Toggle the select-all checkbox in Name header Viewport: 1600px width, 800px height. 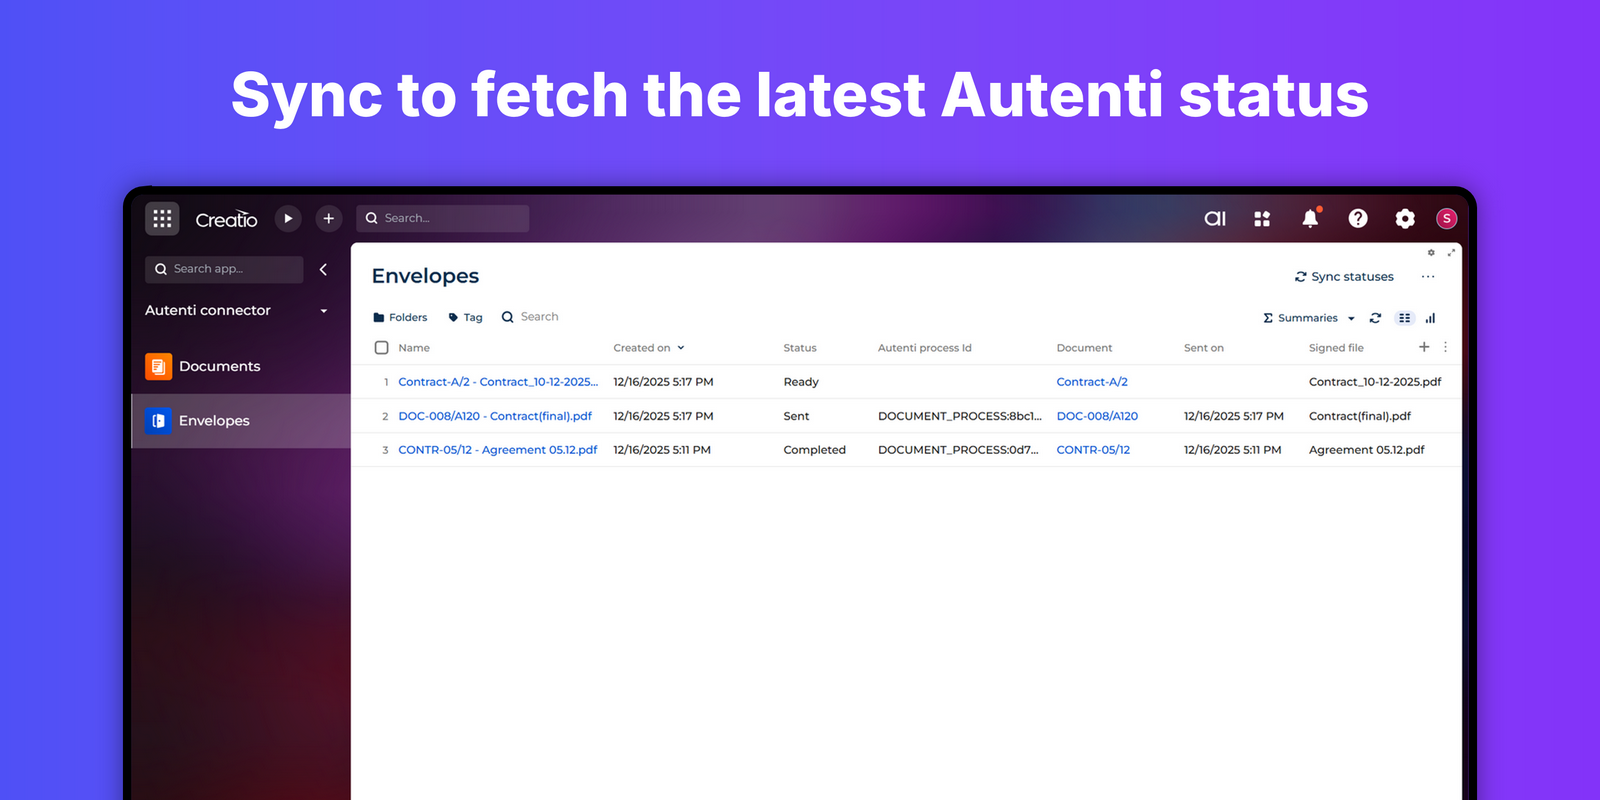[x=381, y=348]
